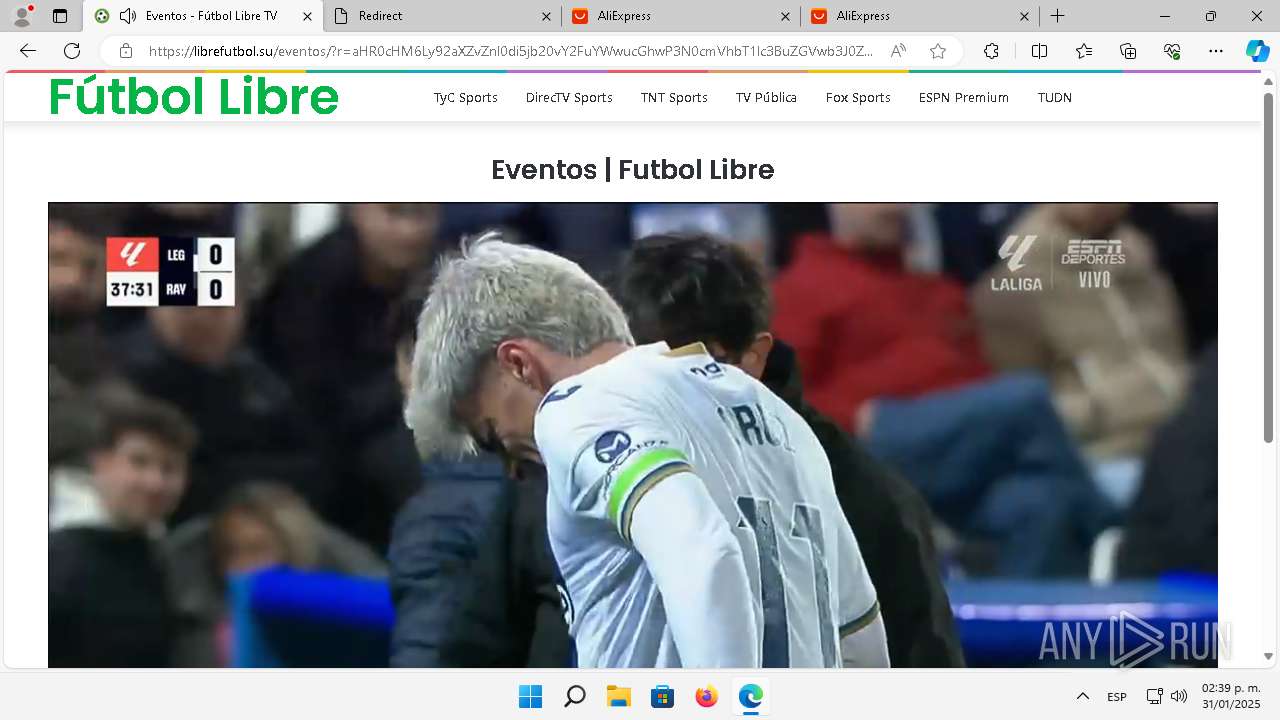
Task: Open the TNT Sports channel
Action: click(x=674, y=98)
